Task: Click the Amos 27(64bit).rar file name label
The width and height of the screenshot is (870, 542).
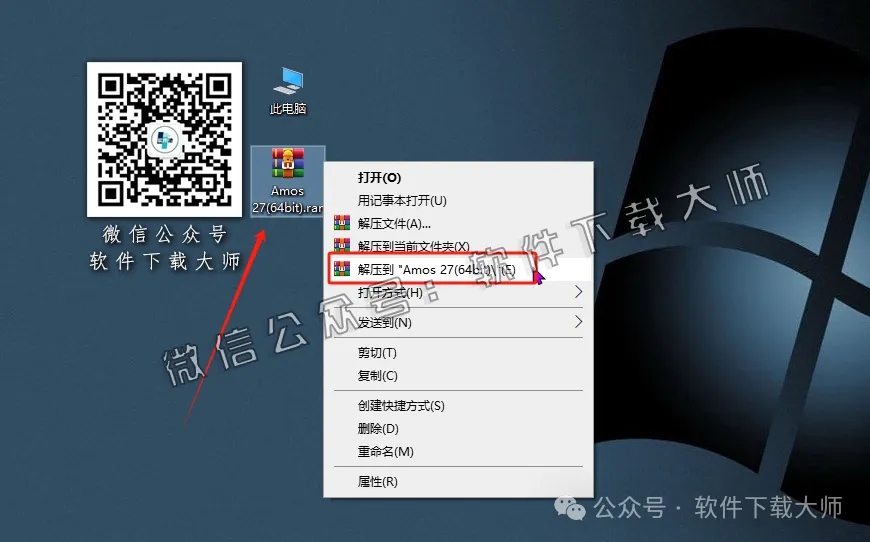Action: click(287, 199)
